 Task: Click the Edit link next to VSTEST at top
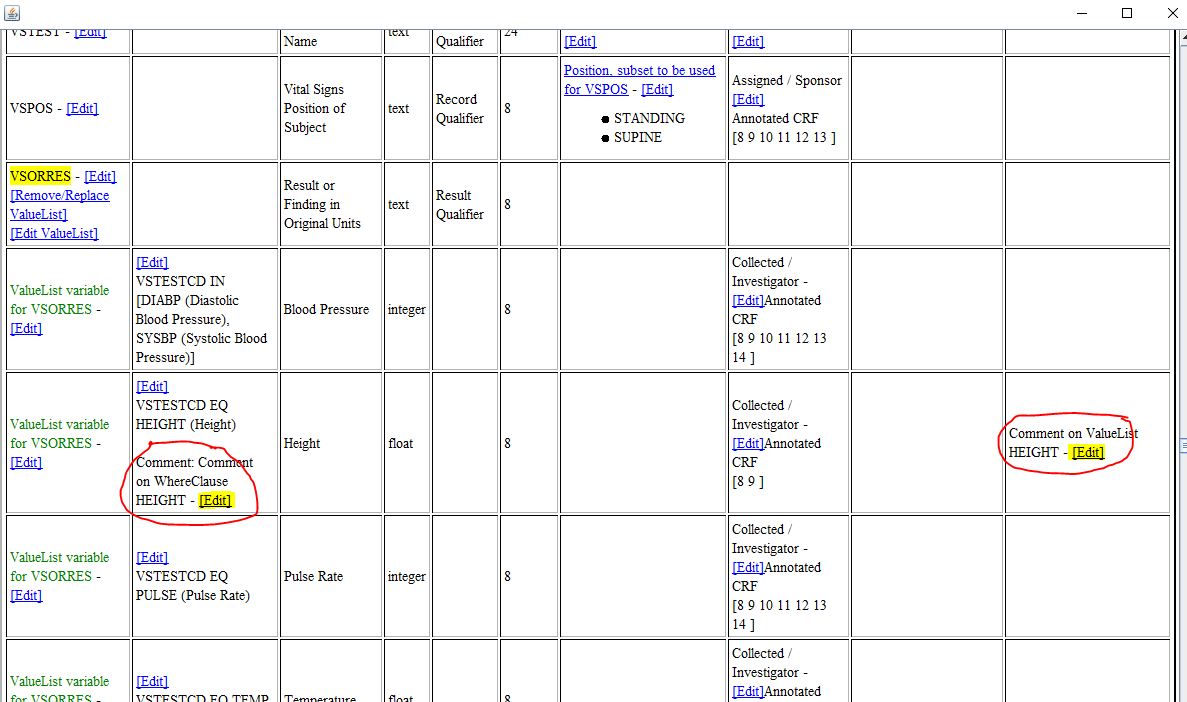90,33
